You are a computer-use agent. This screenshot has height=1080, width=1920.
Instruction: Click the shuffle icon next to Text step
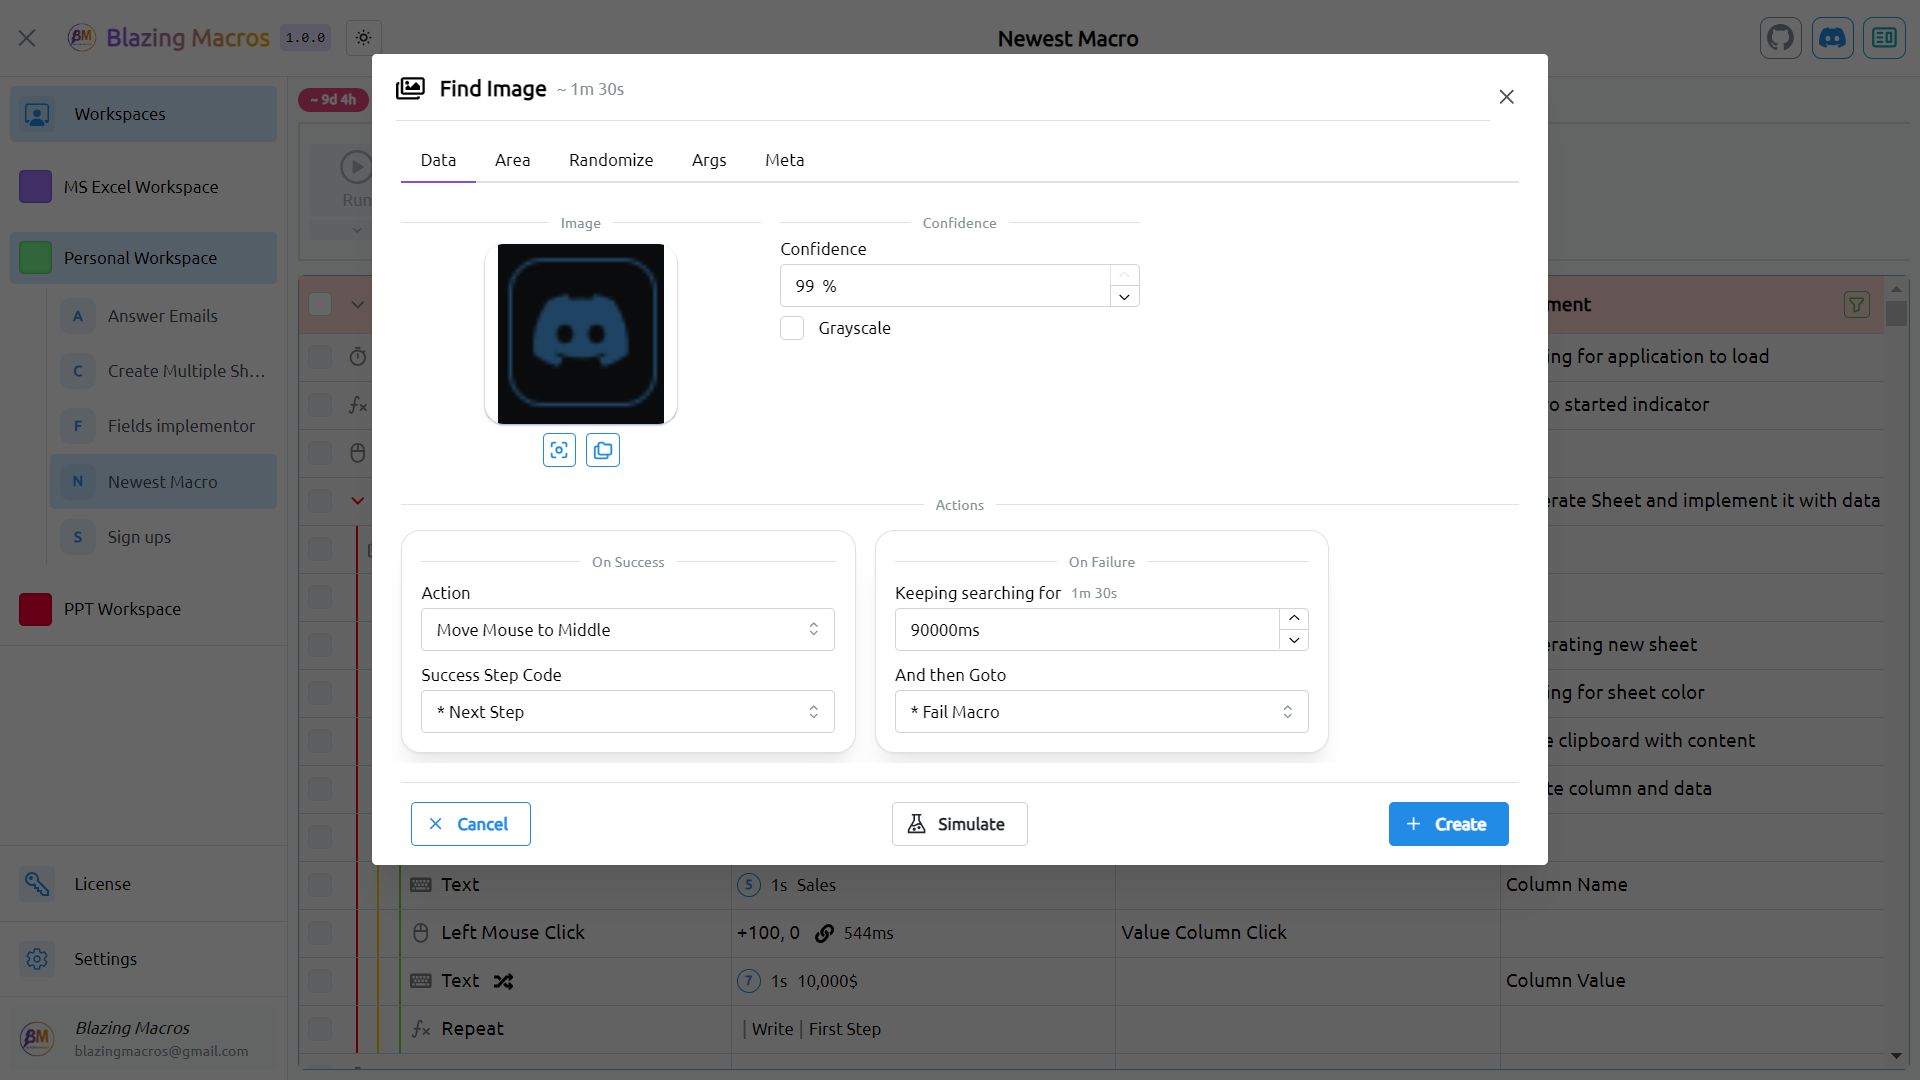(x=503, y=981)
